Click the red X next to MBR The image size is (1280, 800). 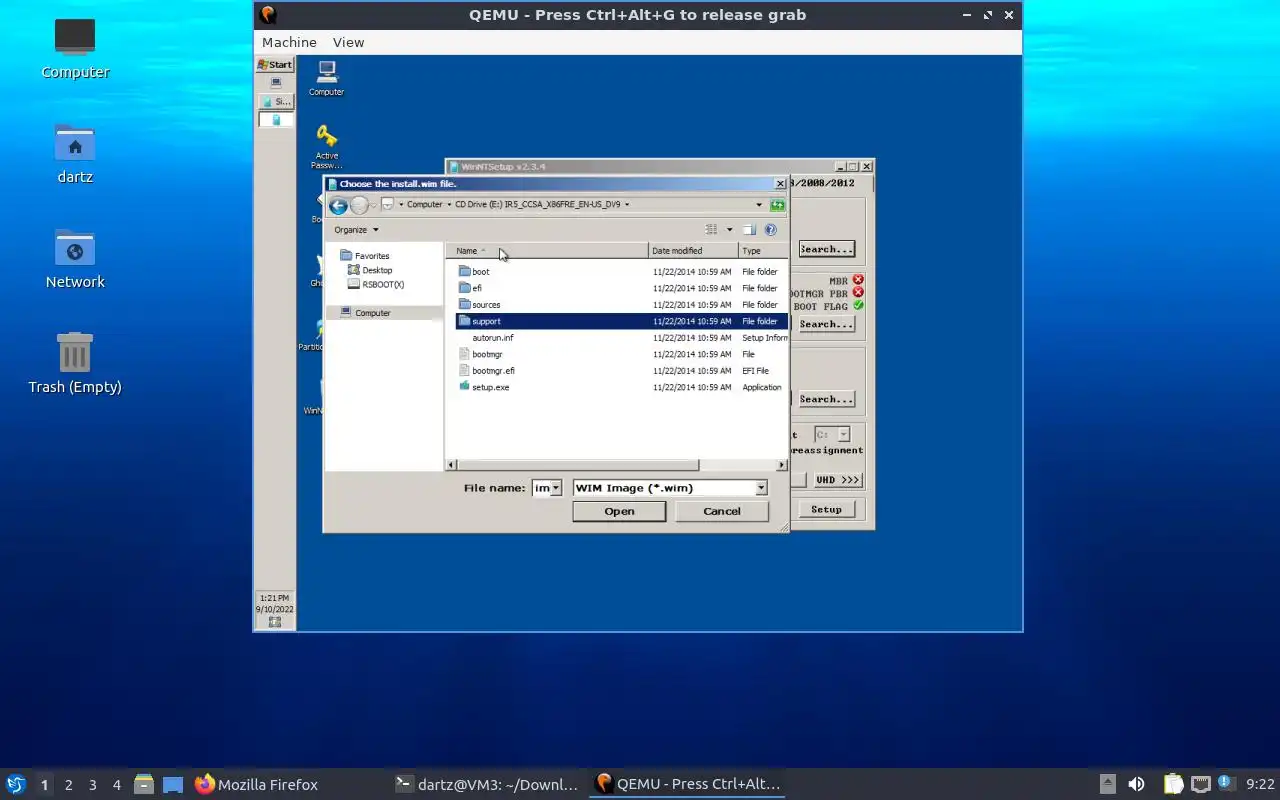pyautogui.click(x=858, y=280)
